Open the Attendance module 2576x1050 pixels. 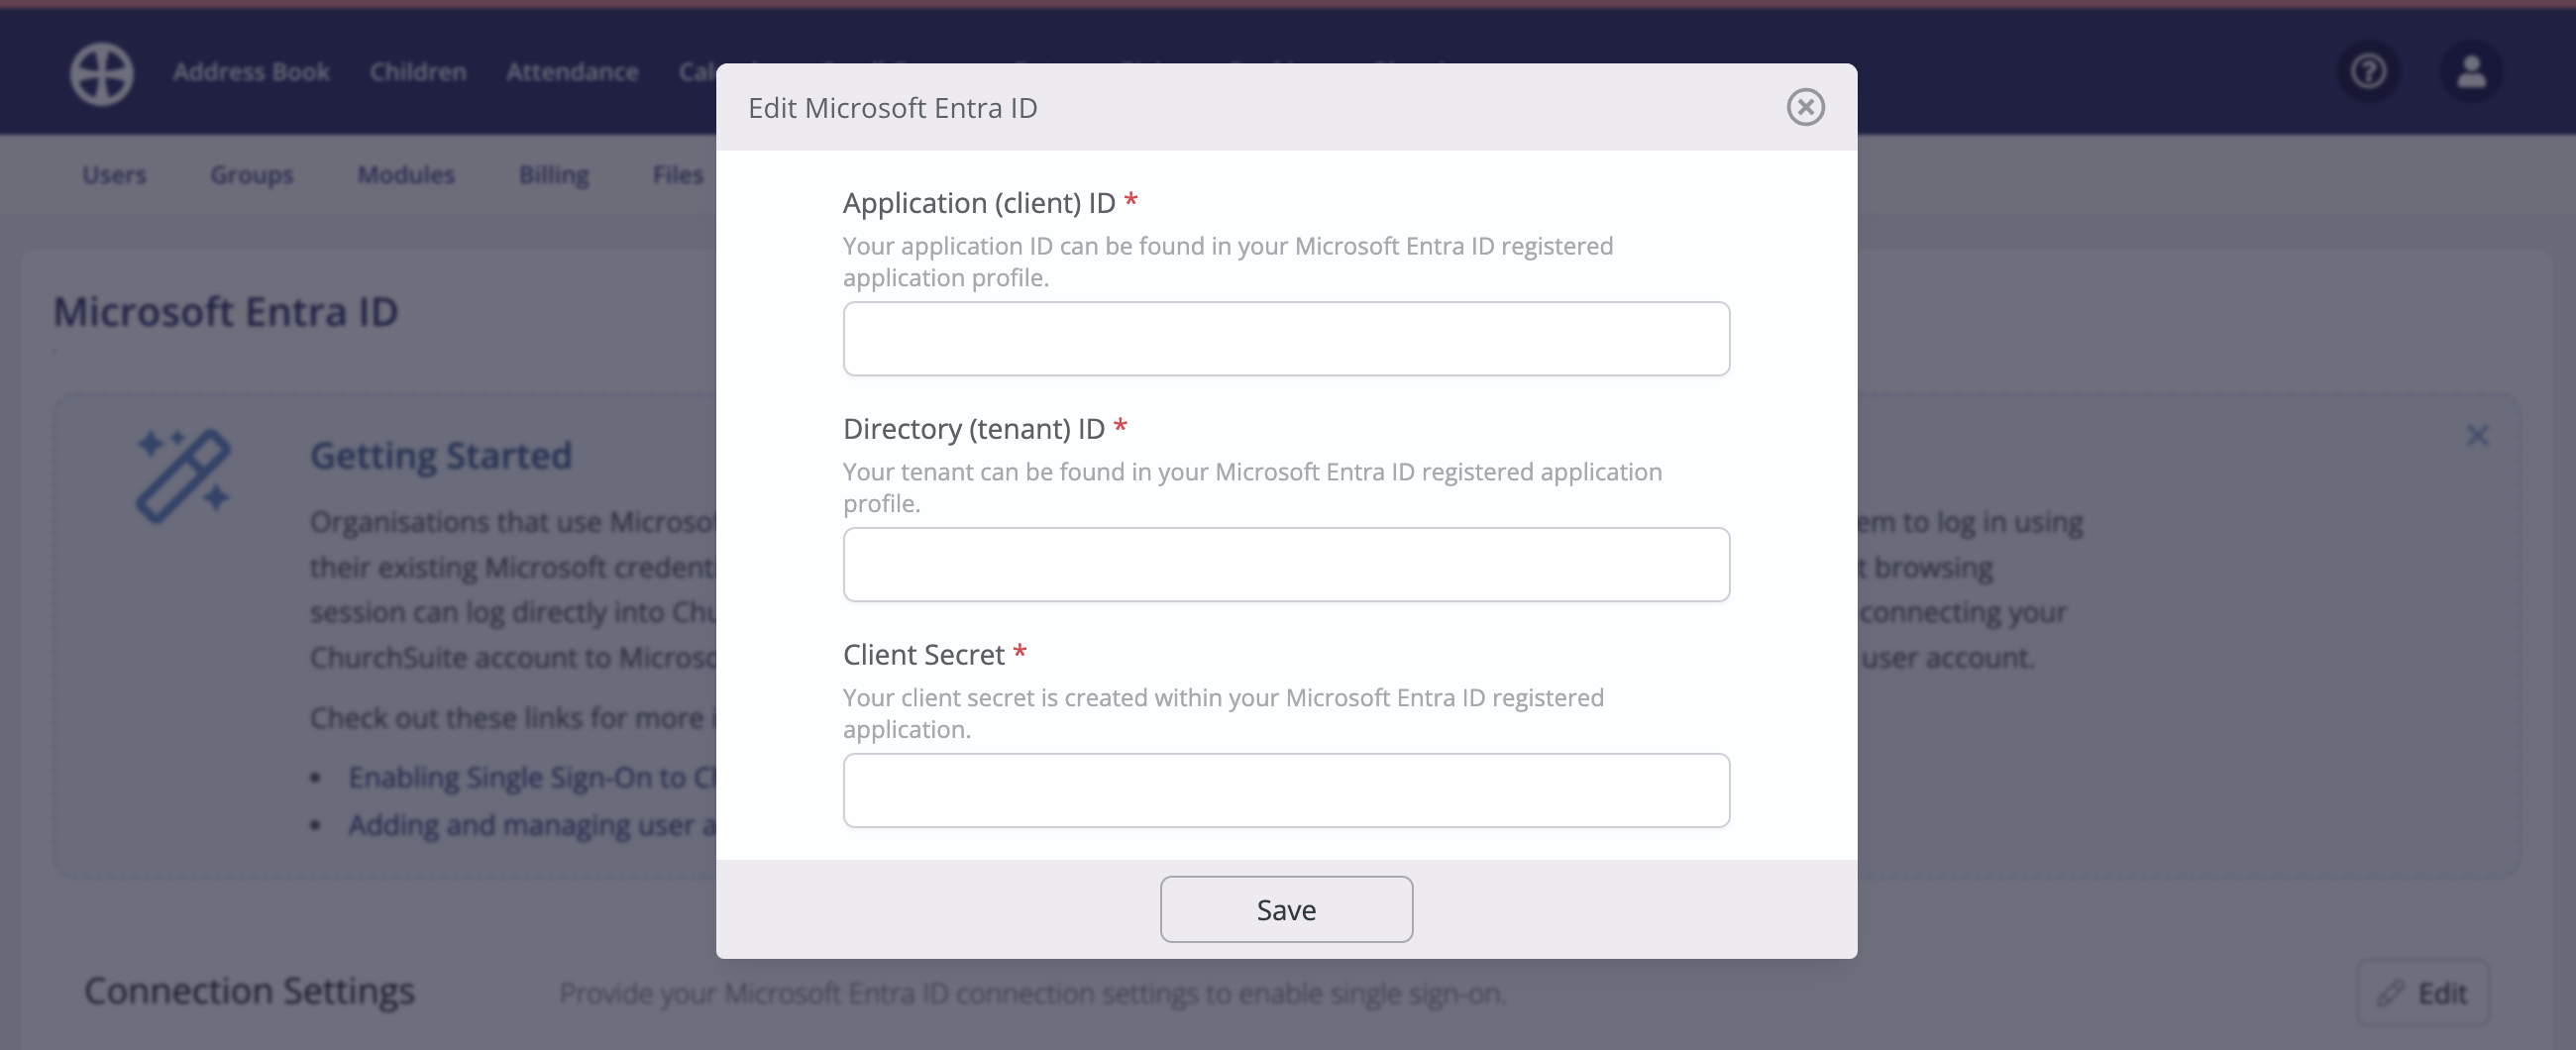click(x=572, y=72)
